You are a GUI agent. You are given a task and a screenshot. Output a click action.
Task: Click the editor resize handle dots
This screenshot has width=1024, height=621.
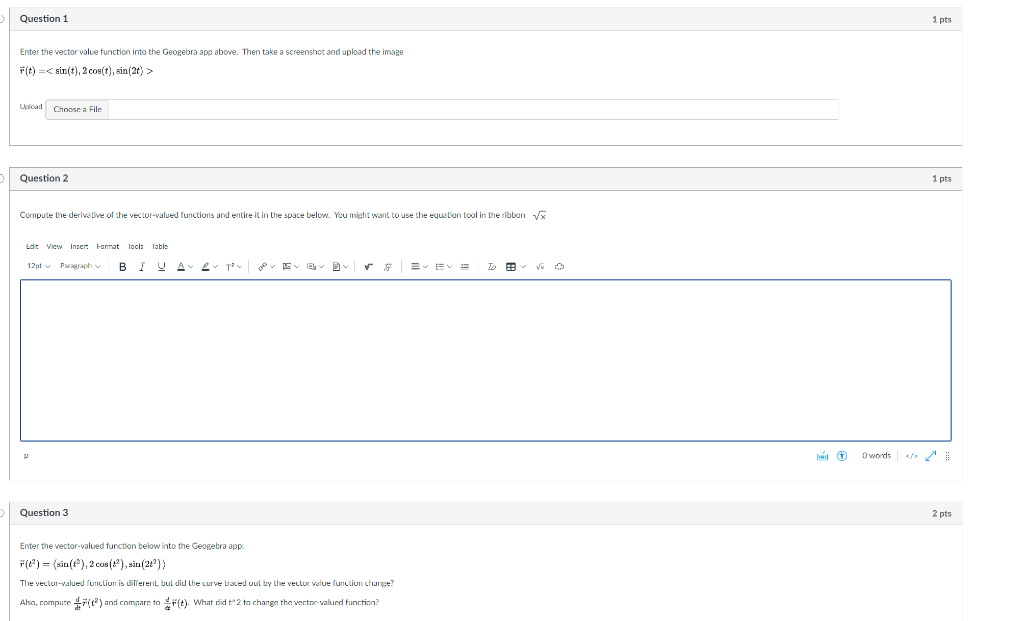[947, 456]
